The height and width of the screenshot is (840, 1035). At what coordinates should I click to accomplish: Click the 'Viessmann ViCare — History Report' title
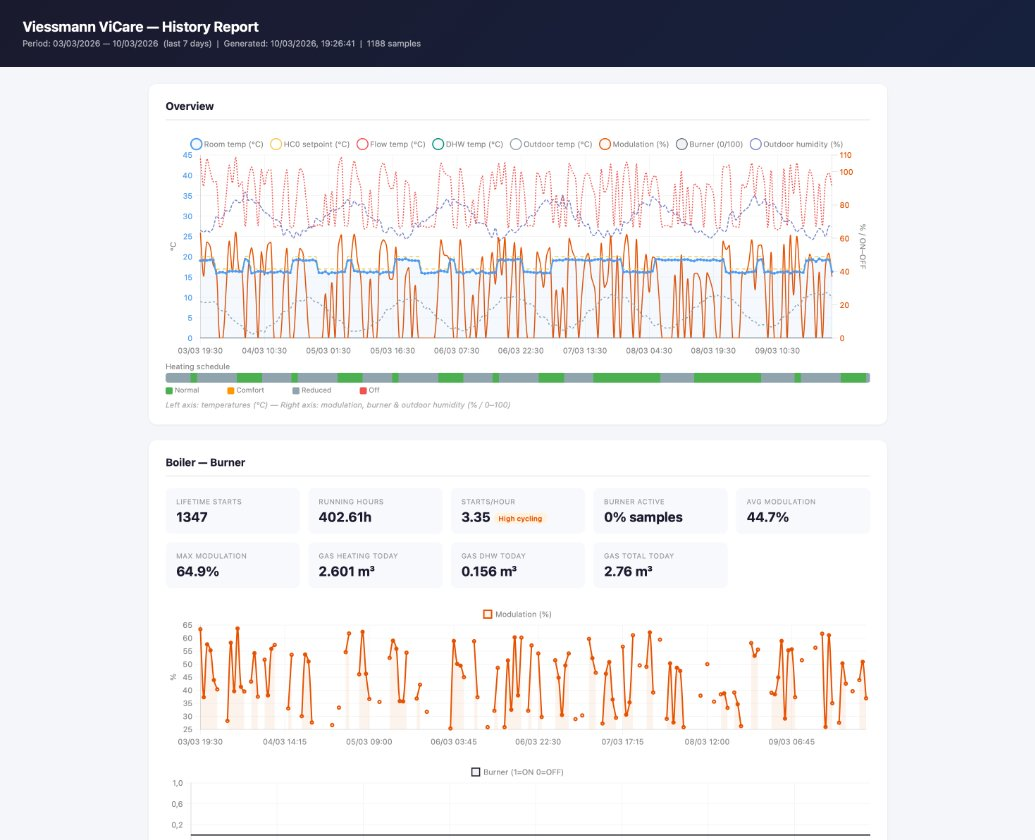[x=141, y=27]
